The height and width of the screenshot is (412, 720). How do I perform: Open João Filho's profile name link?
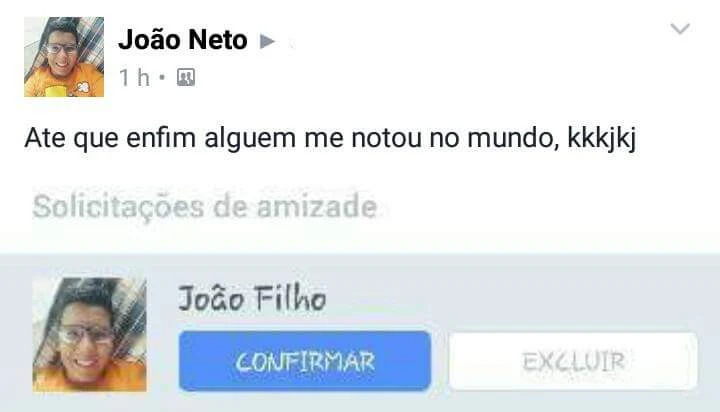(x=252, y=298)
